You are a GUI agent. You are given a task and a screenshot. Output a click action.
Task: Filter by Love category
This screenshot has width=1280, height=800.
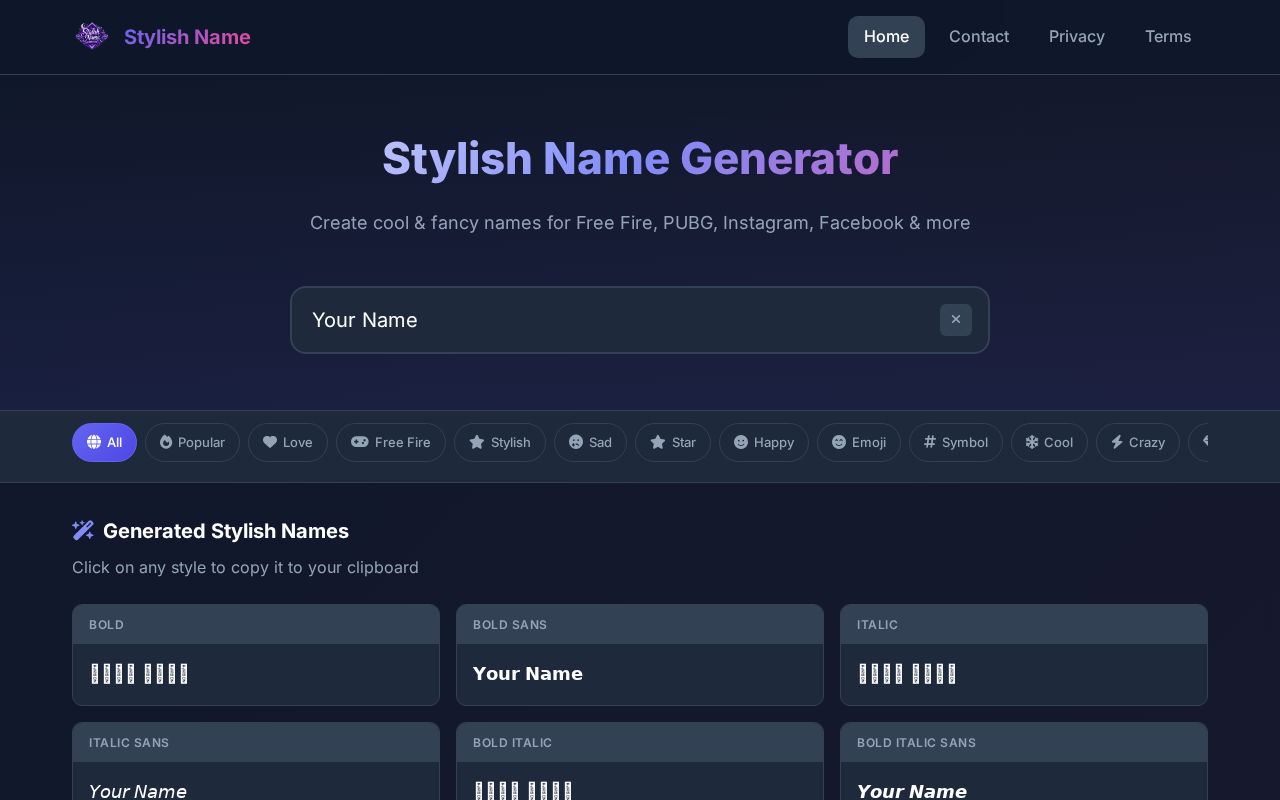point(288,442)
